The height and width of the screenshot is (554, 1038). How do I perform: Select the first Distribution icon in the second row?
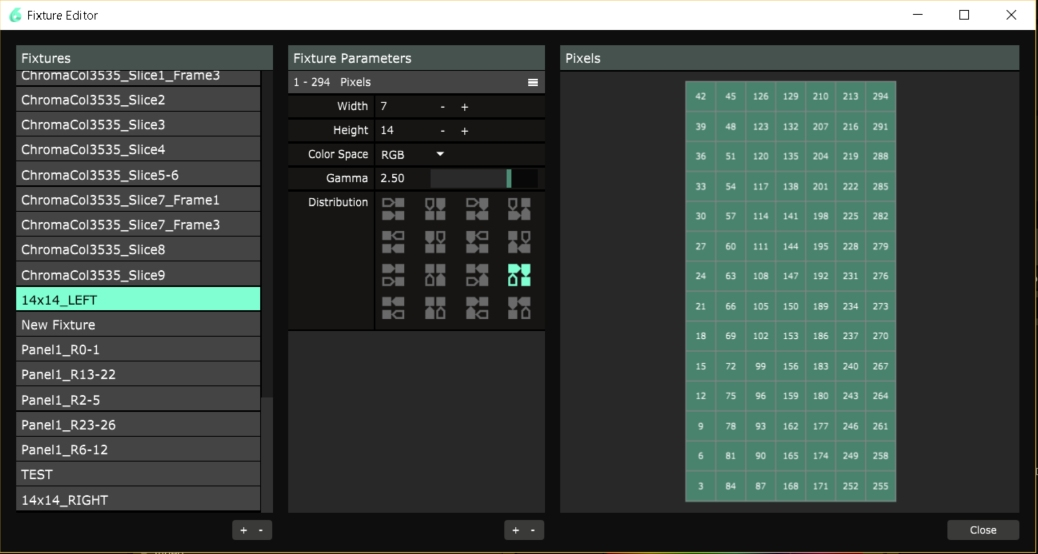click(x=393, y=242)
